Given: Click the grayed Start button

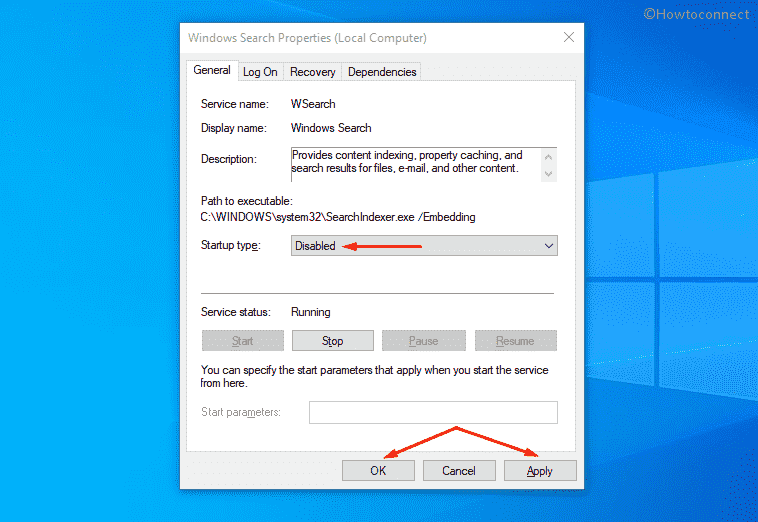Looking at the screenshot, I should click(x=243, y=341).
